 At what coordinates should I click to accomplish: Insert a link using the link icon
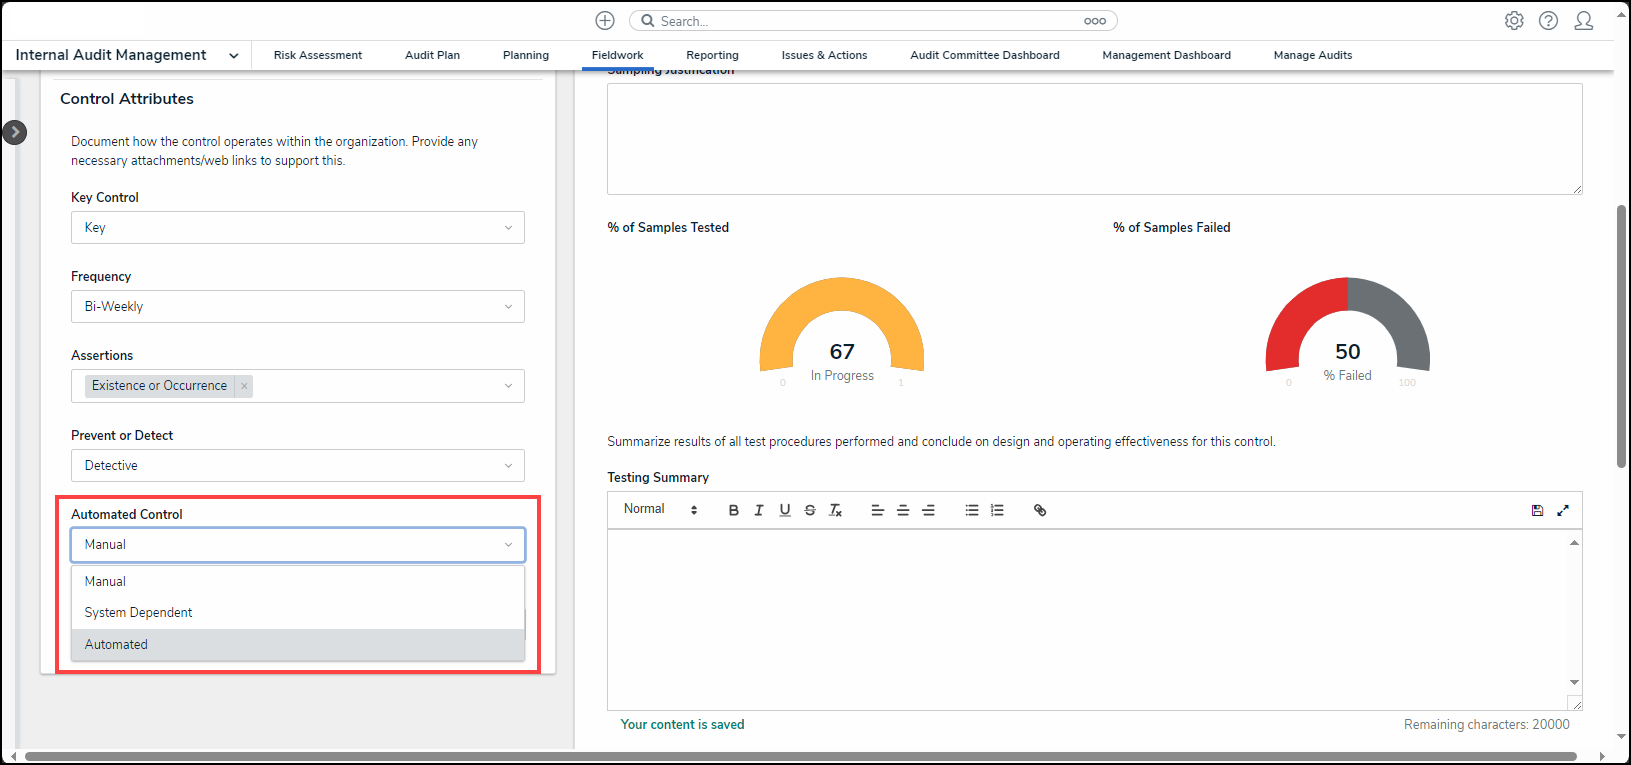pos(1040,510)
